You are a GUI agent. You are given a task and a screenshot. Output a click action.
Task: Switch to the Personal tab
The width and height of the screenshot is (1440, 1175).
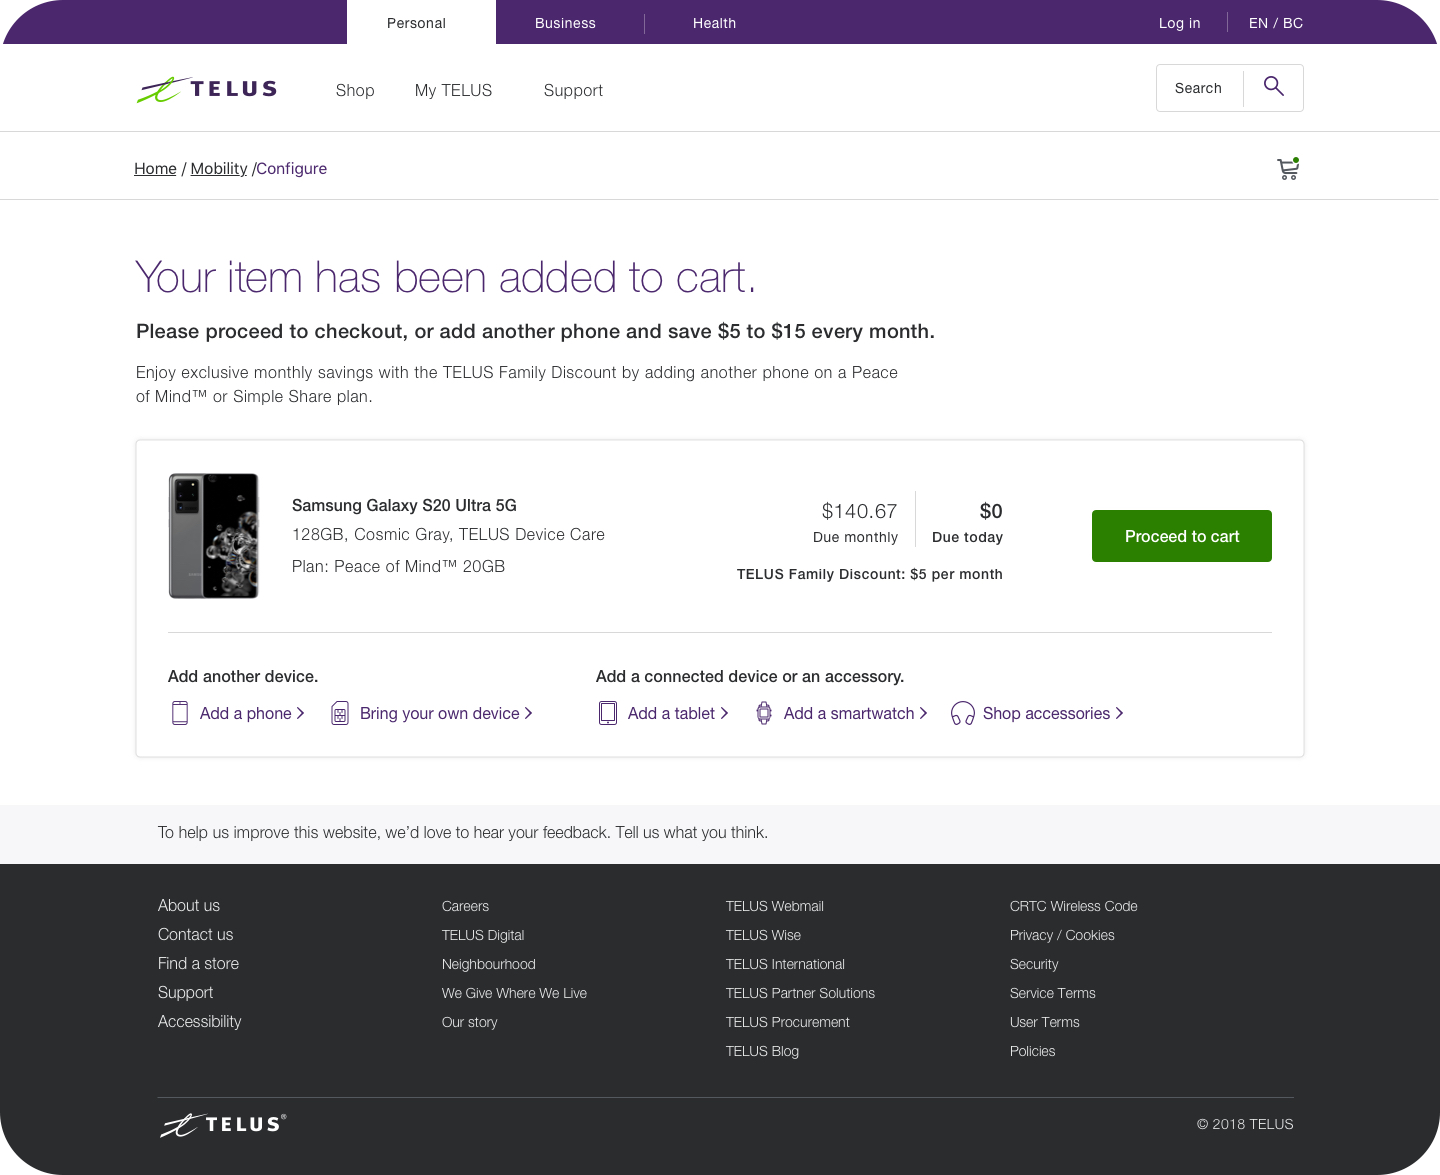(421, 22)
